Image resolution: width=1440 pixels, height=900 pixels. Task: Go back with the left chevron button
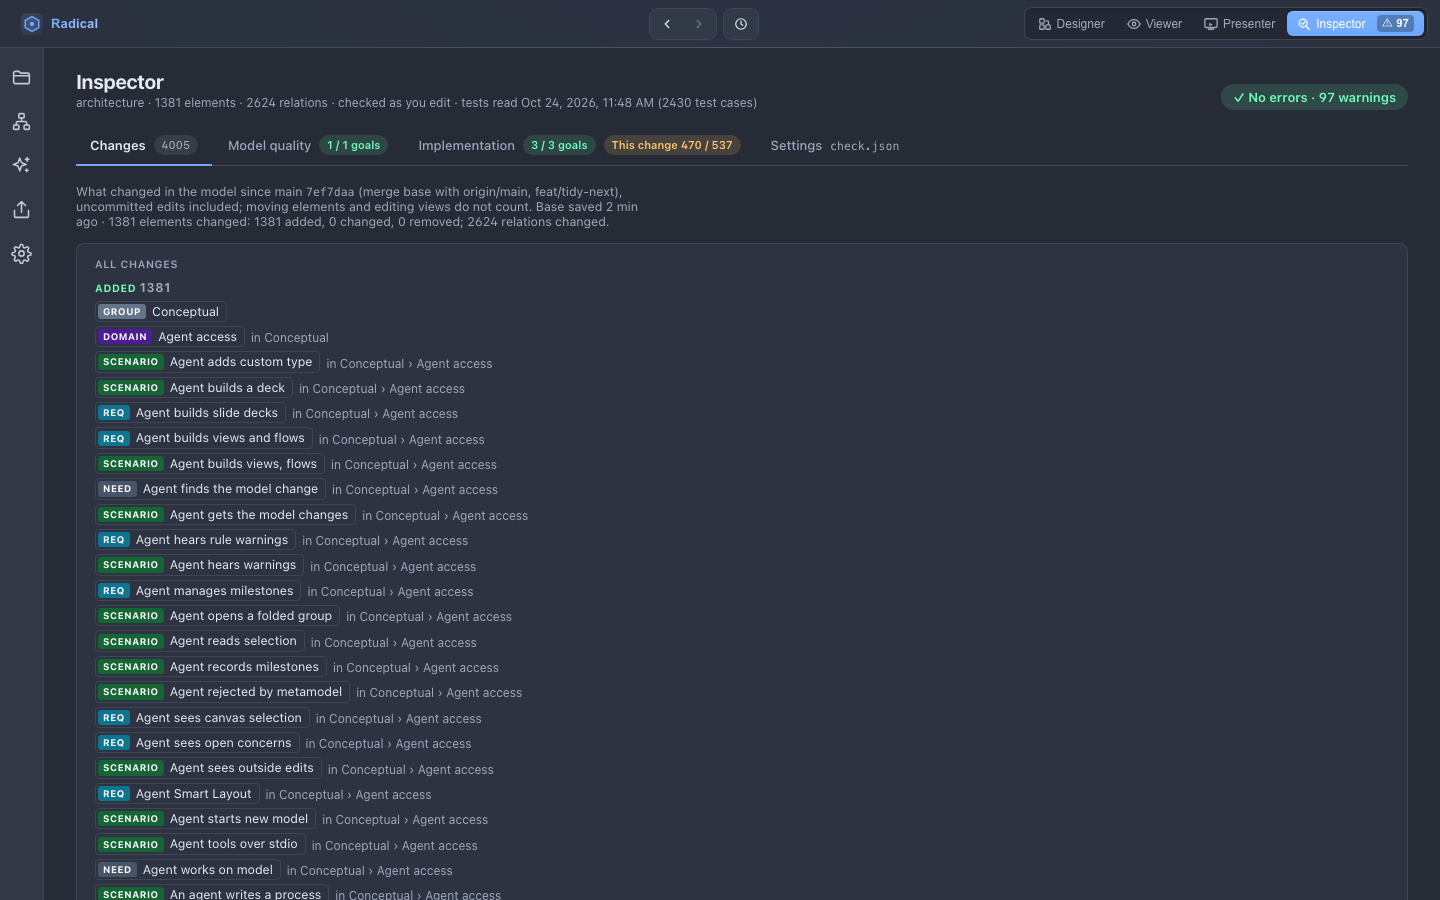(667, 24)
